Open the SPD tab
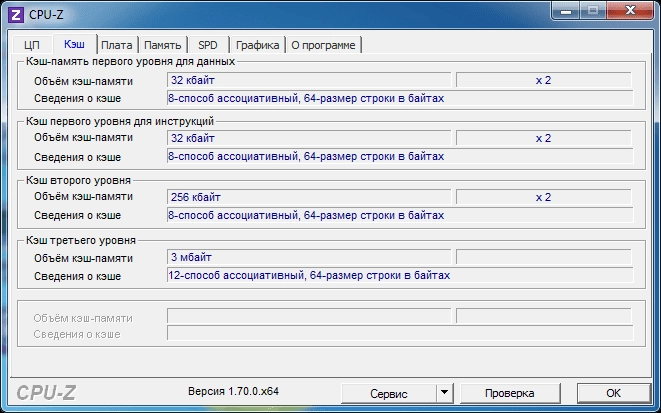 [208, 45]
